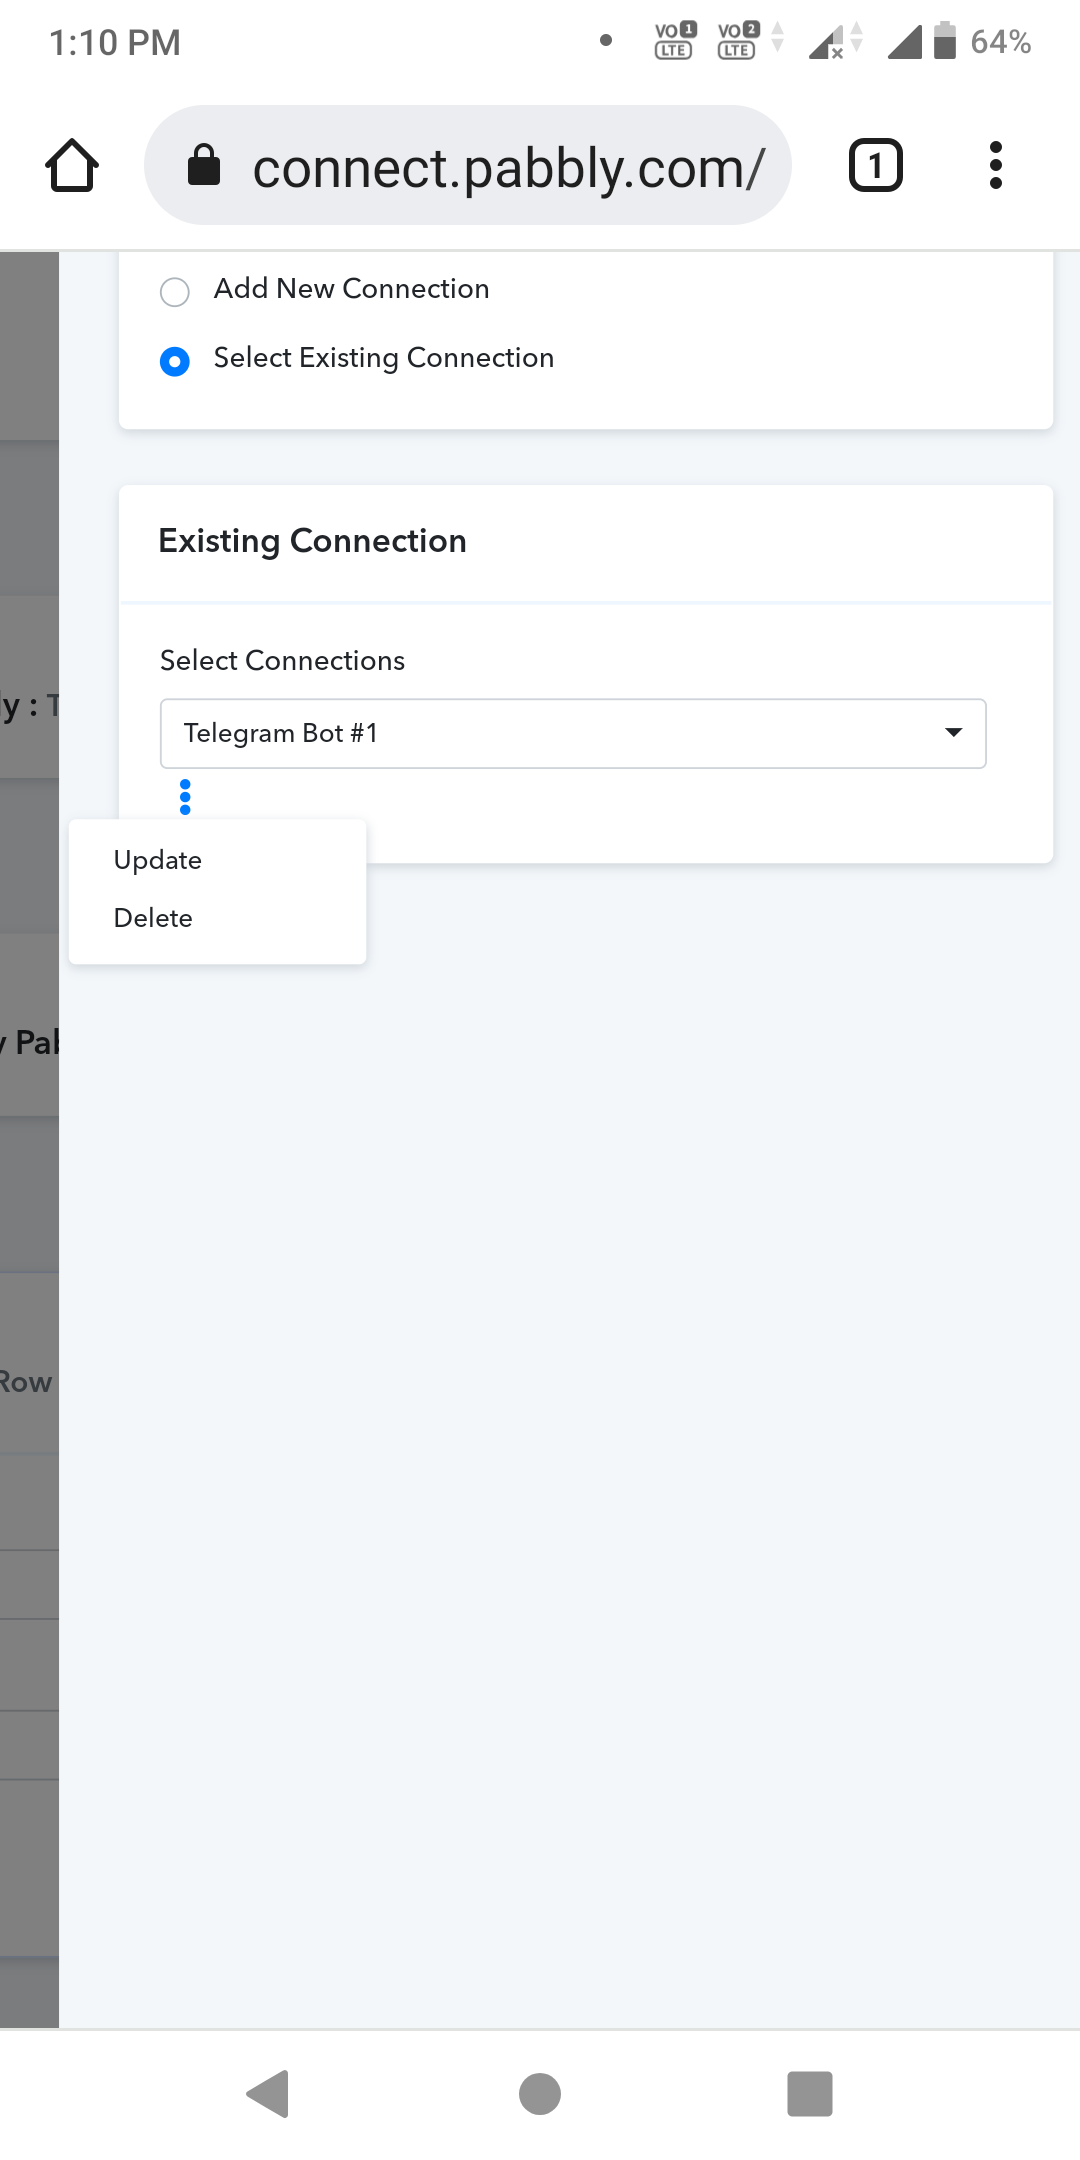Image resolution: width=1080 pixels, height=2160 pixels.
Task: Select the Add New Connection radio button
Action: coord(175,292)
